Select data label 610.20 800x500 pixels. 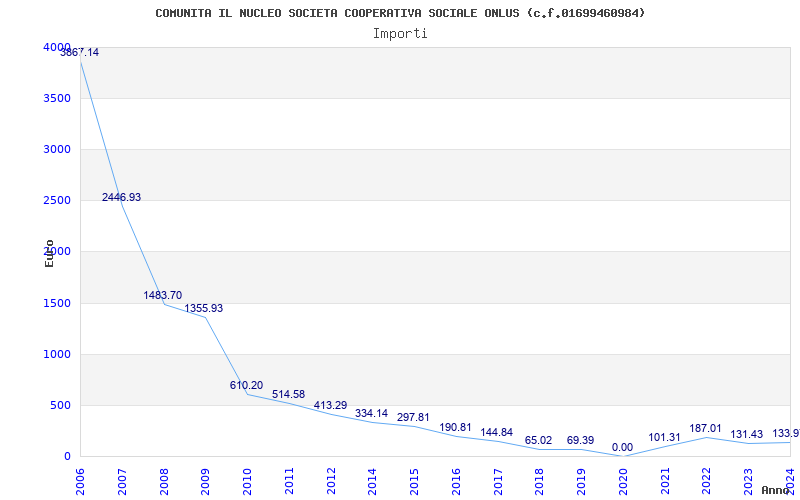click(x=246, y=385)
